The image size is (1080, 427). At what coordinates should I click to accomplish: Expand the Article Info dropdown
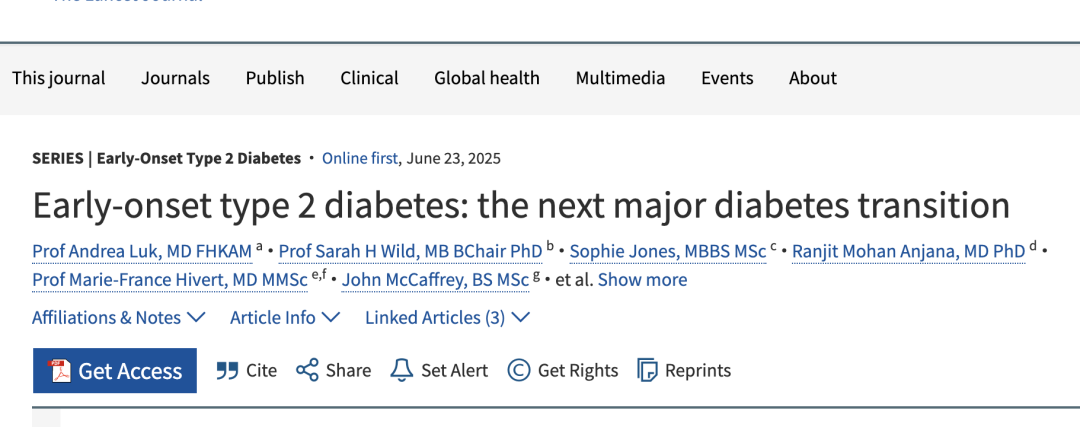click(285, 317)
